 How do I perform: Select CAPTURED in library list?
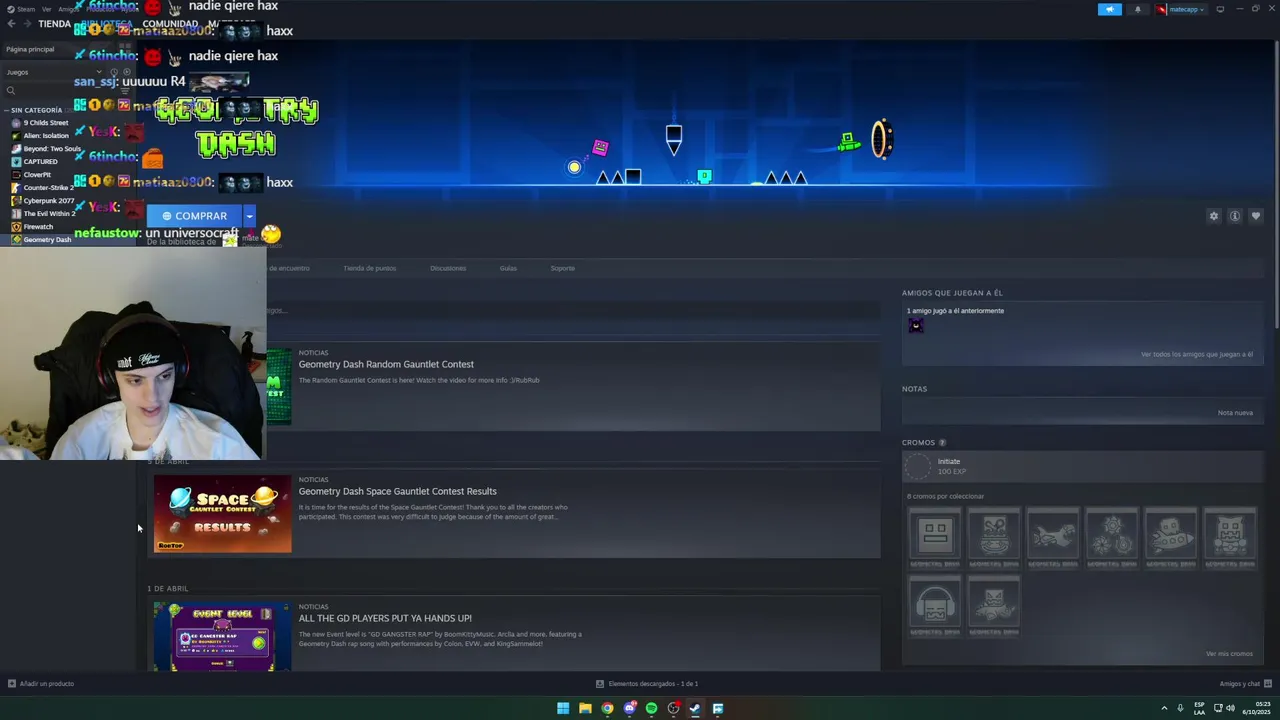(40, 162)
